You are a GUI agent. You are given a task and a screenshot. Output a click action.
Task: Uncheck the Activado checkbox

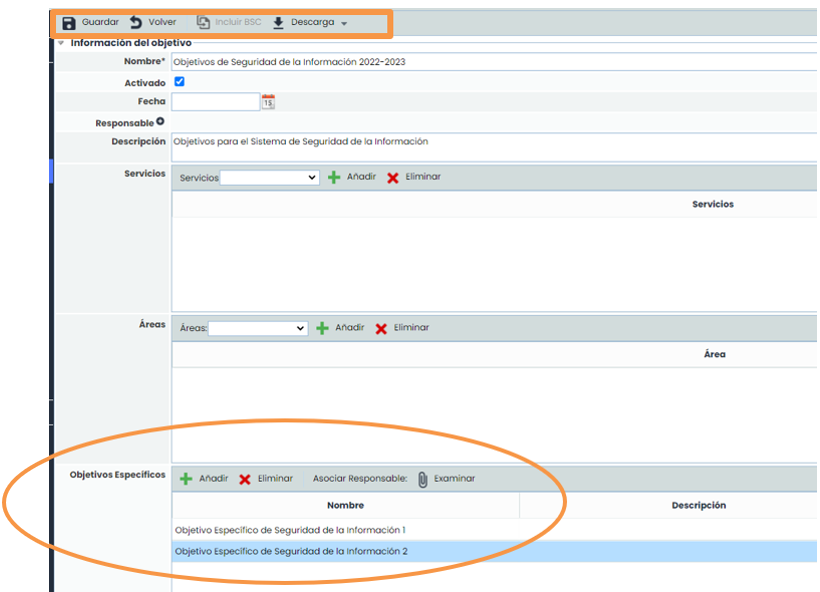coord(180,82)
